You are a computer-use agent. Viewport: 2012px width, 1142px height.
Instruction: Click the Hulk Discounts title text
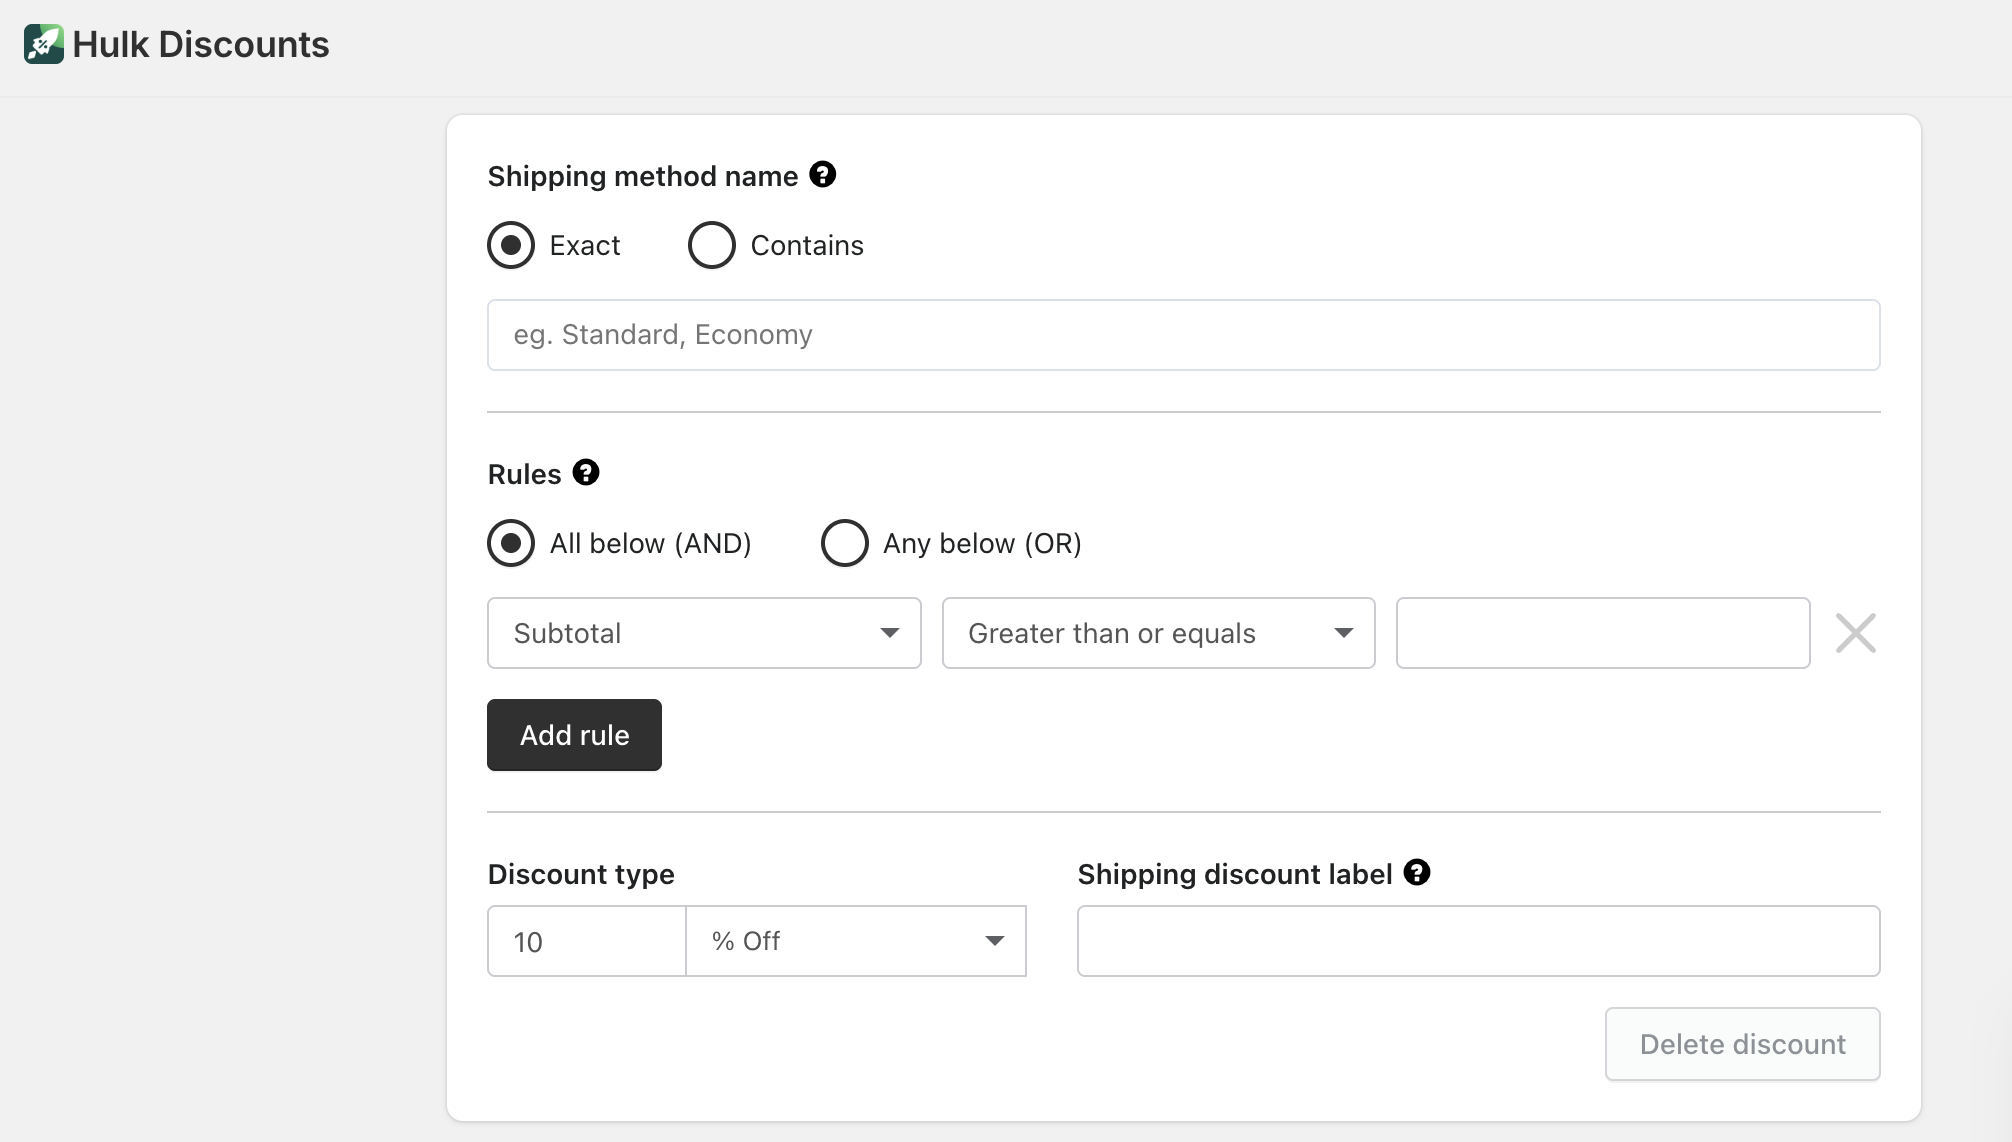pos(201,44)
